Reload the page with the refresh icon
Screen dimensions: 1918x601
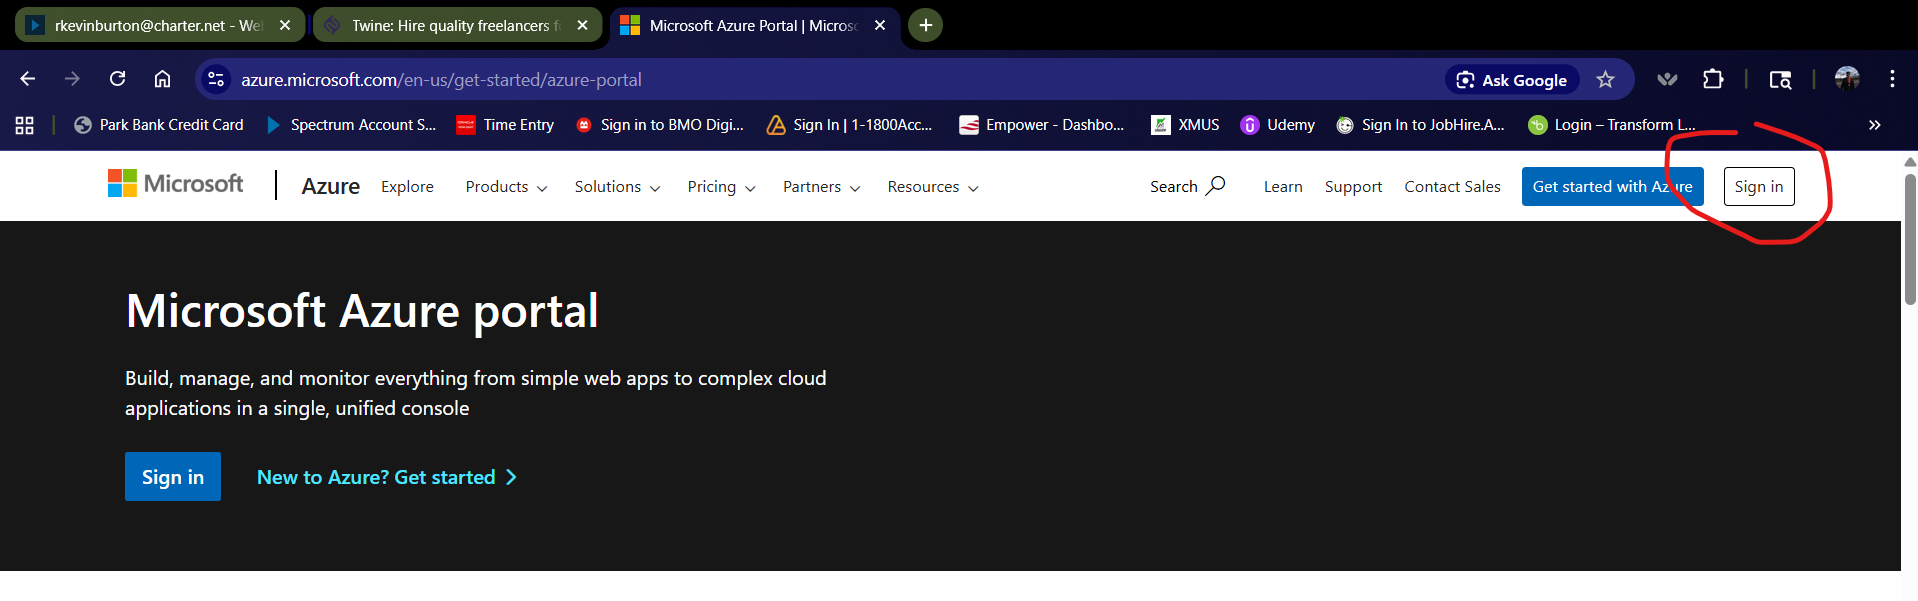[117, 79]
